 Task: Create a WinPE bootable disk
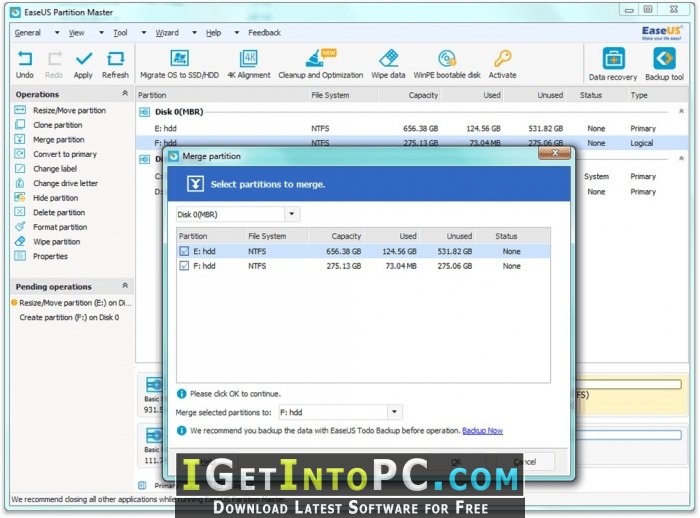coord(447,64)
